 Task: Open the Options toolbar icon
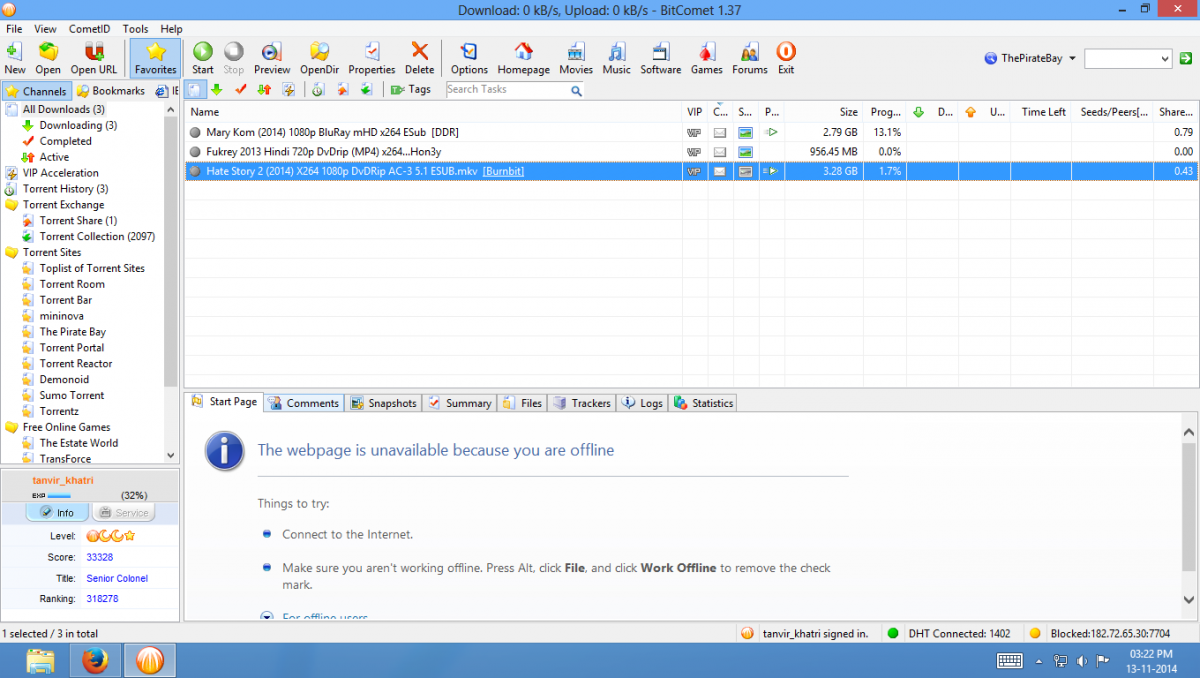pos(469,58)
